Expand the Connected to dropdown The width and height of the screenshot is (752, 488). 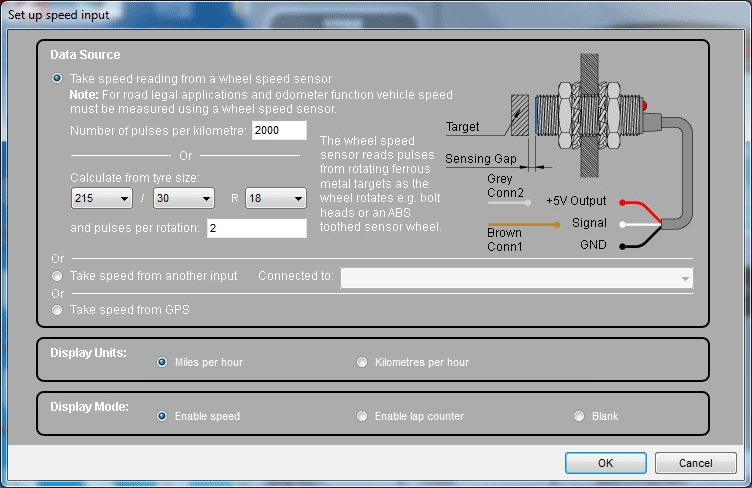pyautogui.click(x=516, y=277)
